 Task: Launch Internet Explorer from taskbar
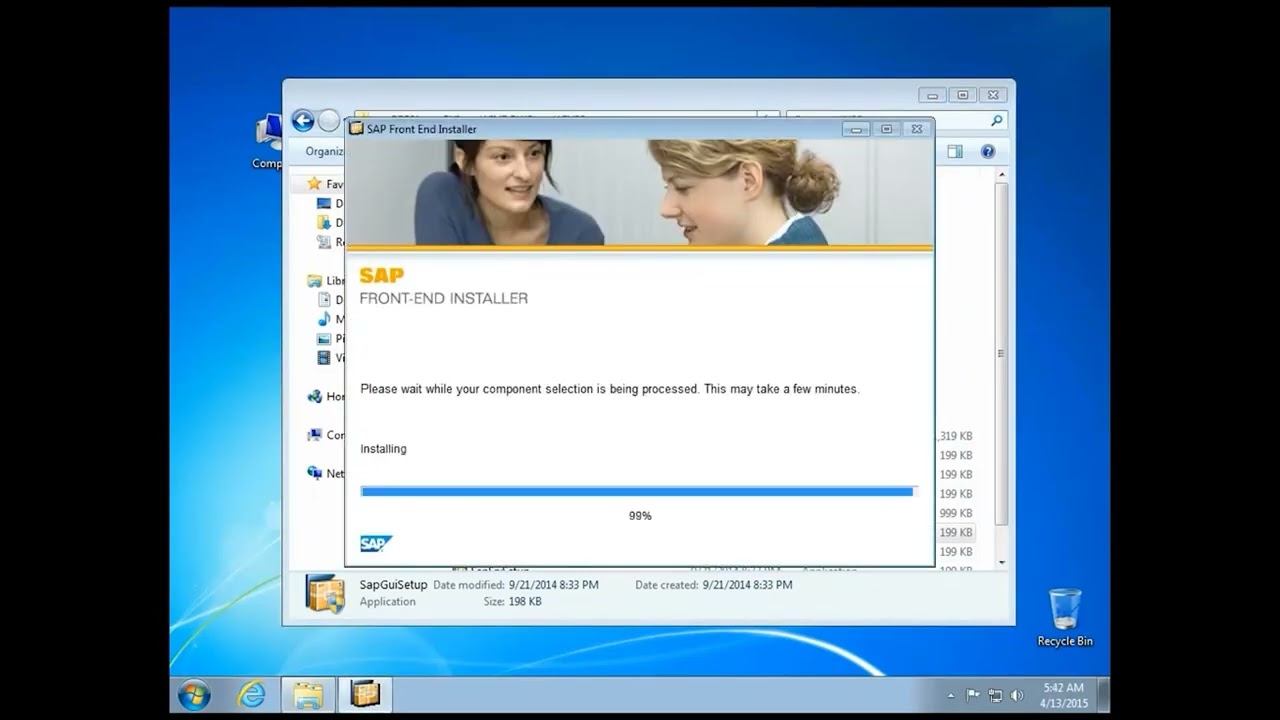[x=251, y=694]
